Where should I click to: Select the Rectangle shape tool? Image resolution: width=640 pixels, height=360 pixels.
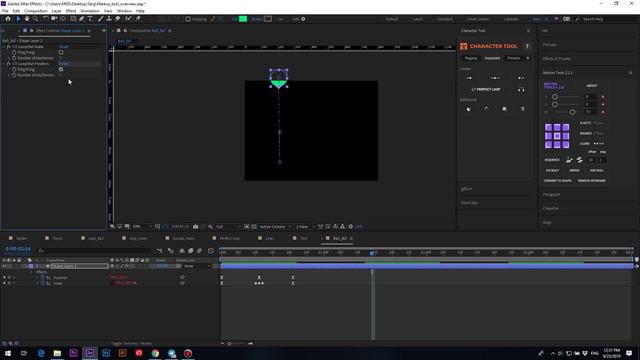coord(73,19)
